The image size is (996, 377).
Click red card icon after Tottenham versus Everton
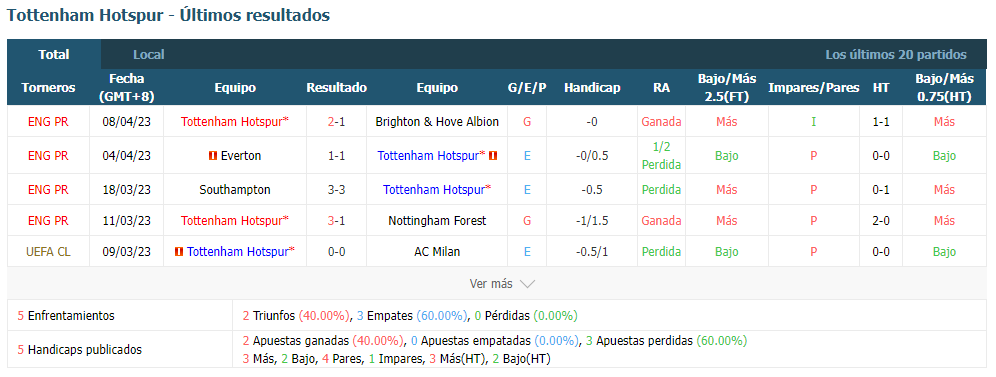[x=493, y=155]
